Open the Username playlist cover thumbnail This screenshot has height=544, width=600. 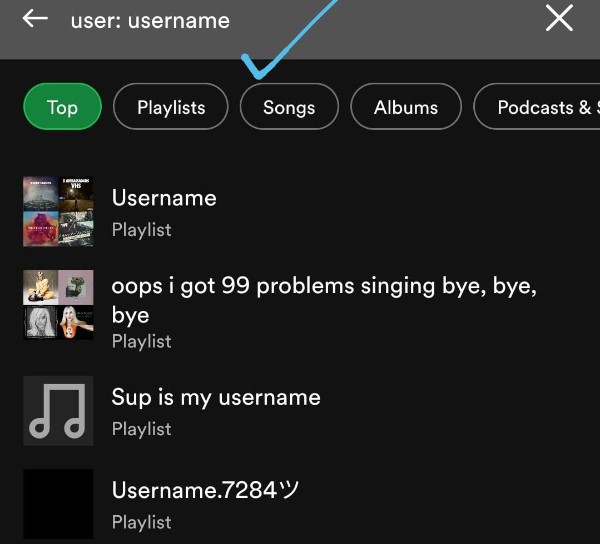[58, 211]
